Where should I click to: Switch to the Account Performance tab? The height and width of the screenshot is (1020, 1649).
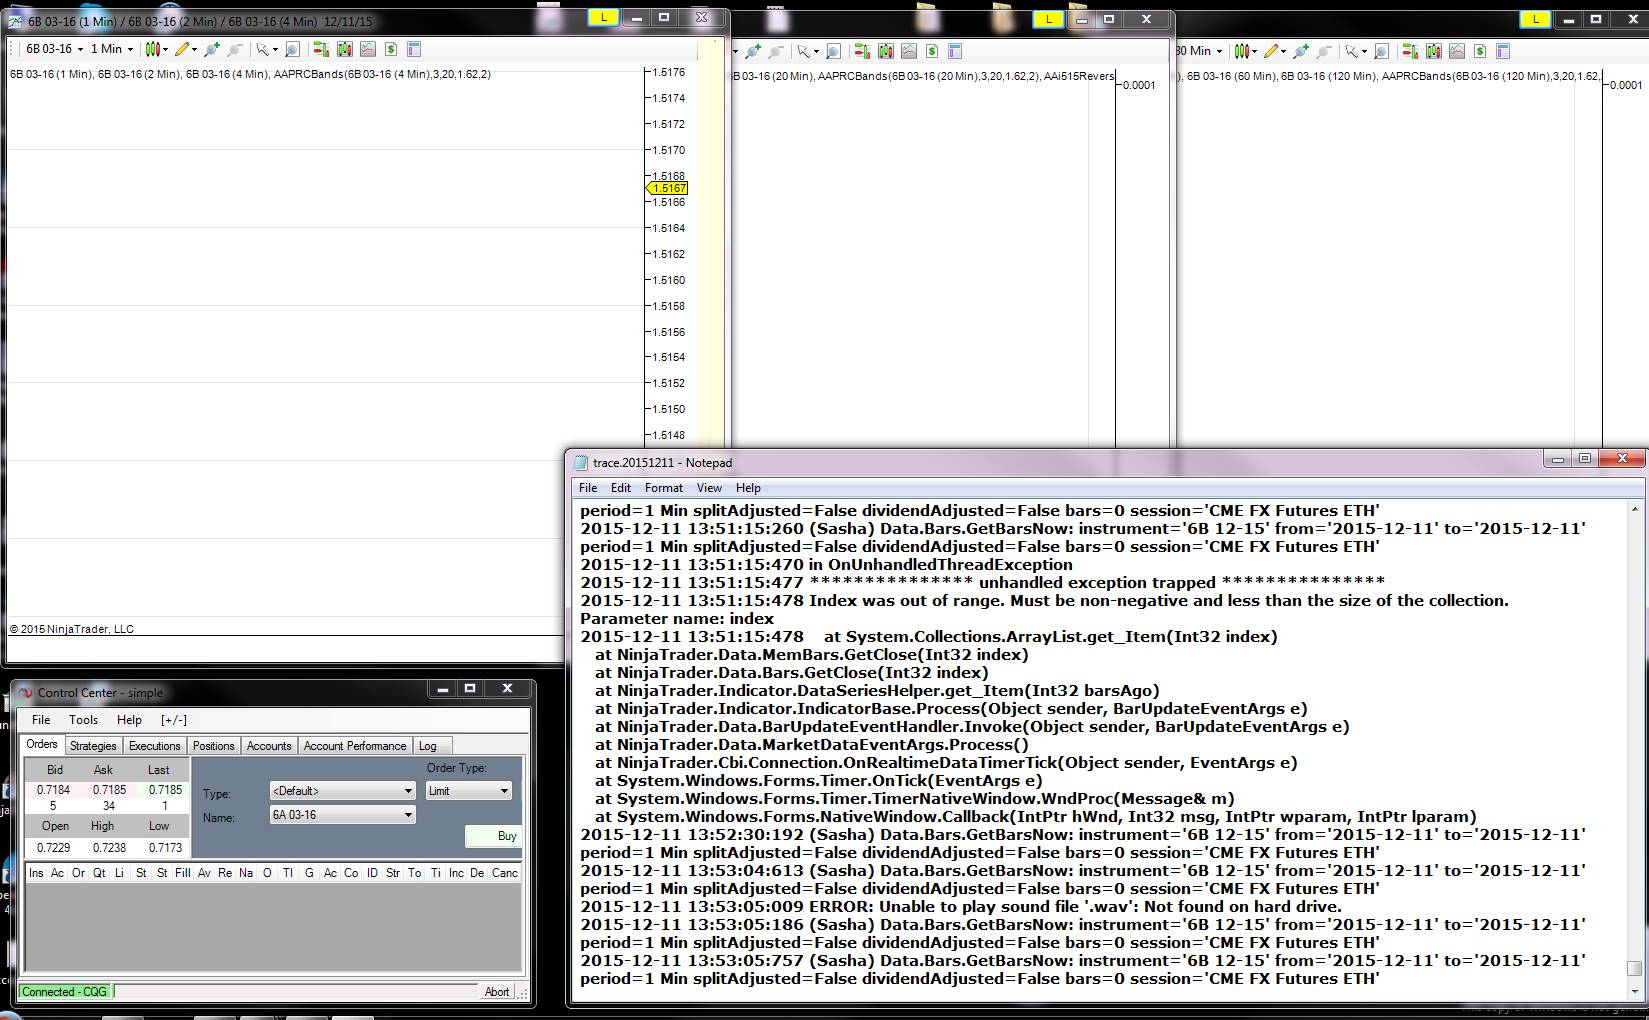[x=355, y=746]
